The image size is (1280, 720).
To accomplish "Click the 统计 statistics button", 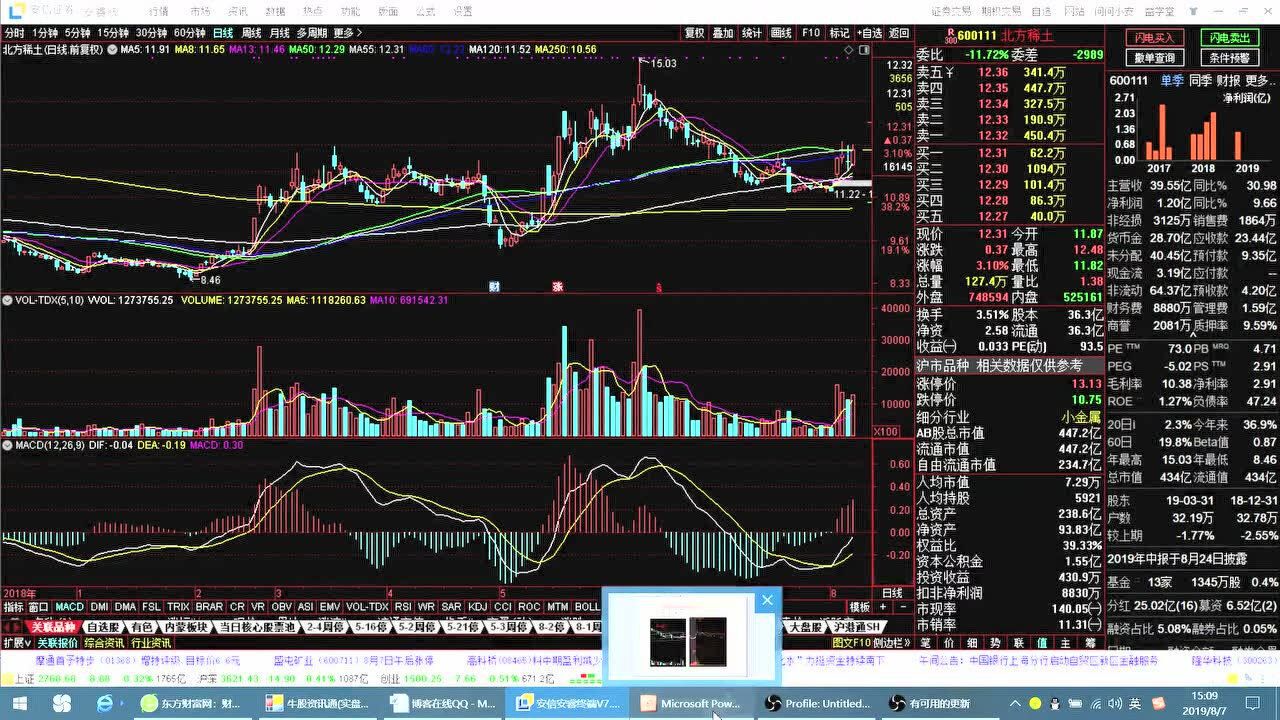I will click(752, 33).
